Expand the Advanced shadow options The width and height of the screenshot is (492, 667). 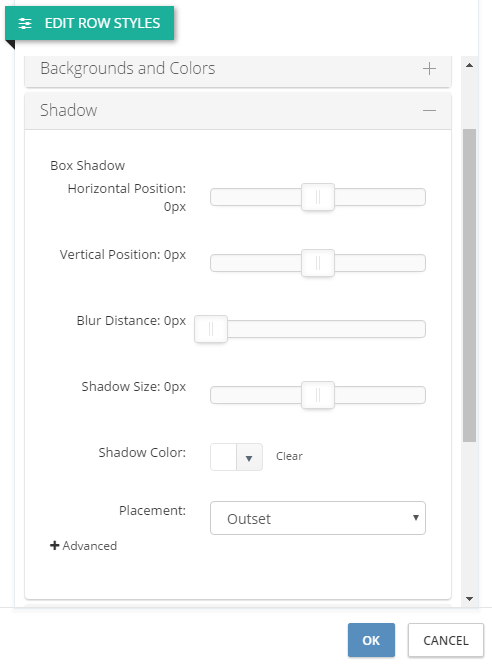point(83,545)
